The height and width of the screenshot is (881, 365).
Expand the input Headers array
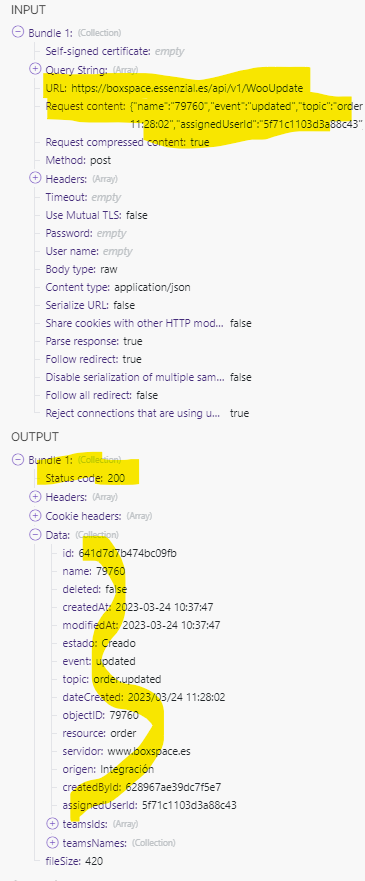(x=35, y=179)
